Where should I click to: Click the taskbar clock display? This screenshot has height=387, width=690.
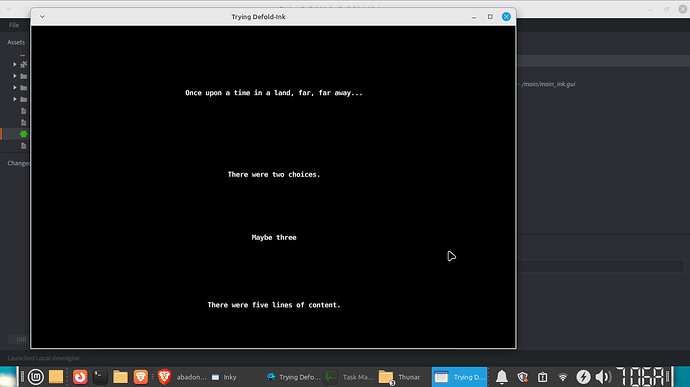pos(641,377)
